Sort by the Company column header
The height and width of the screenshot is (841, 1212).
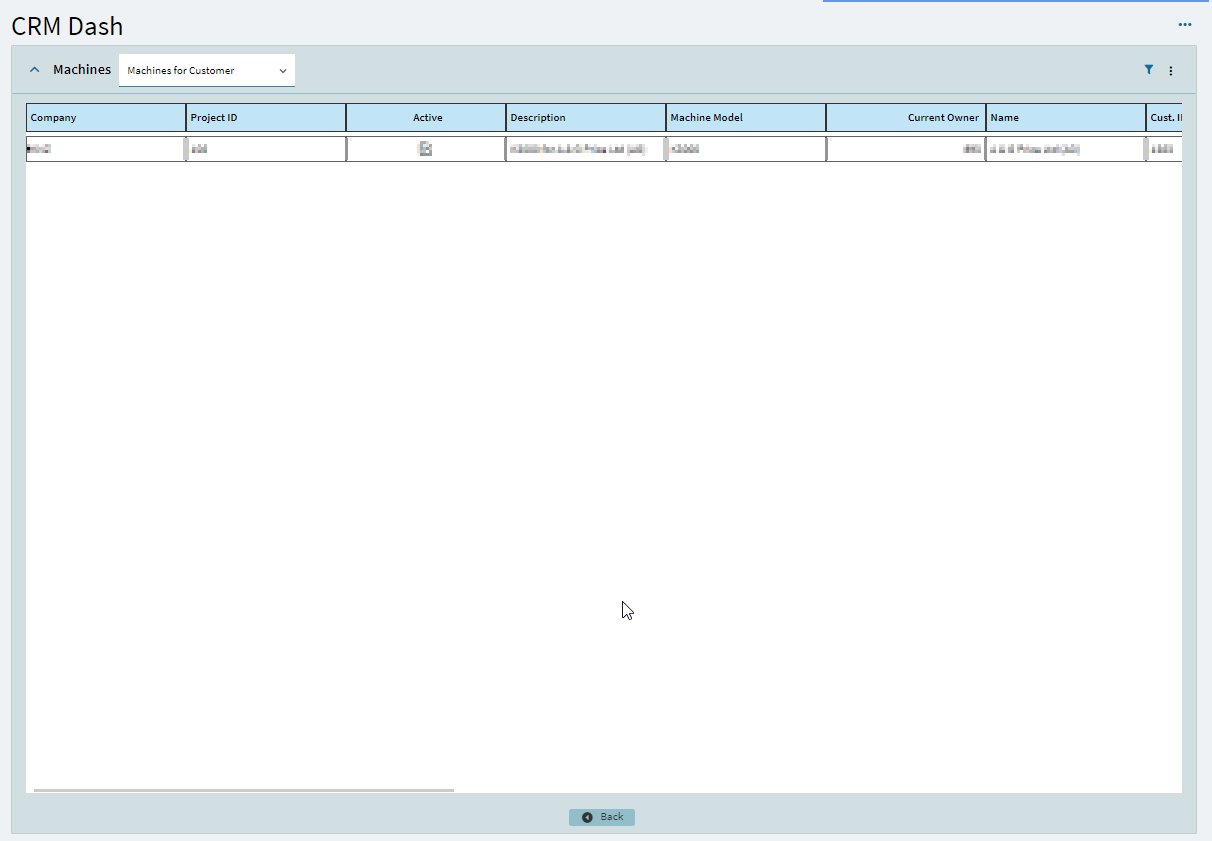(106, 118)
